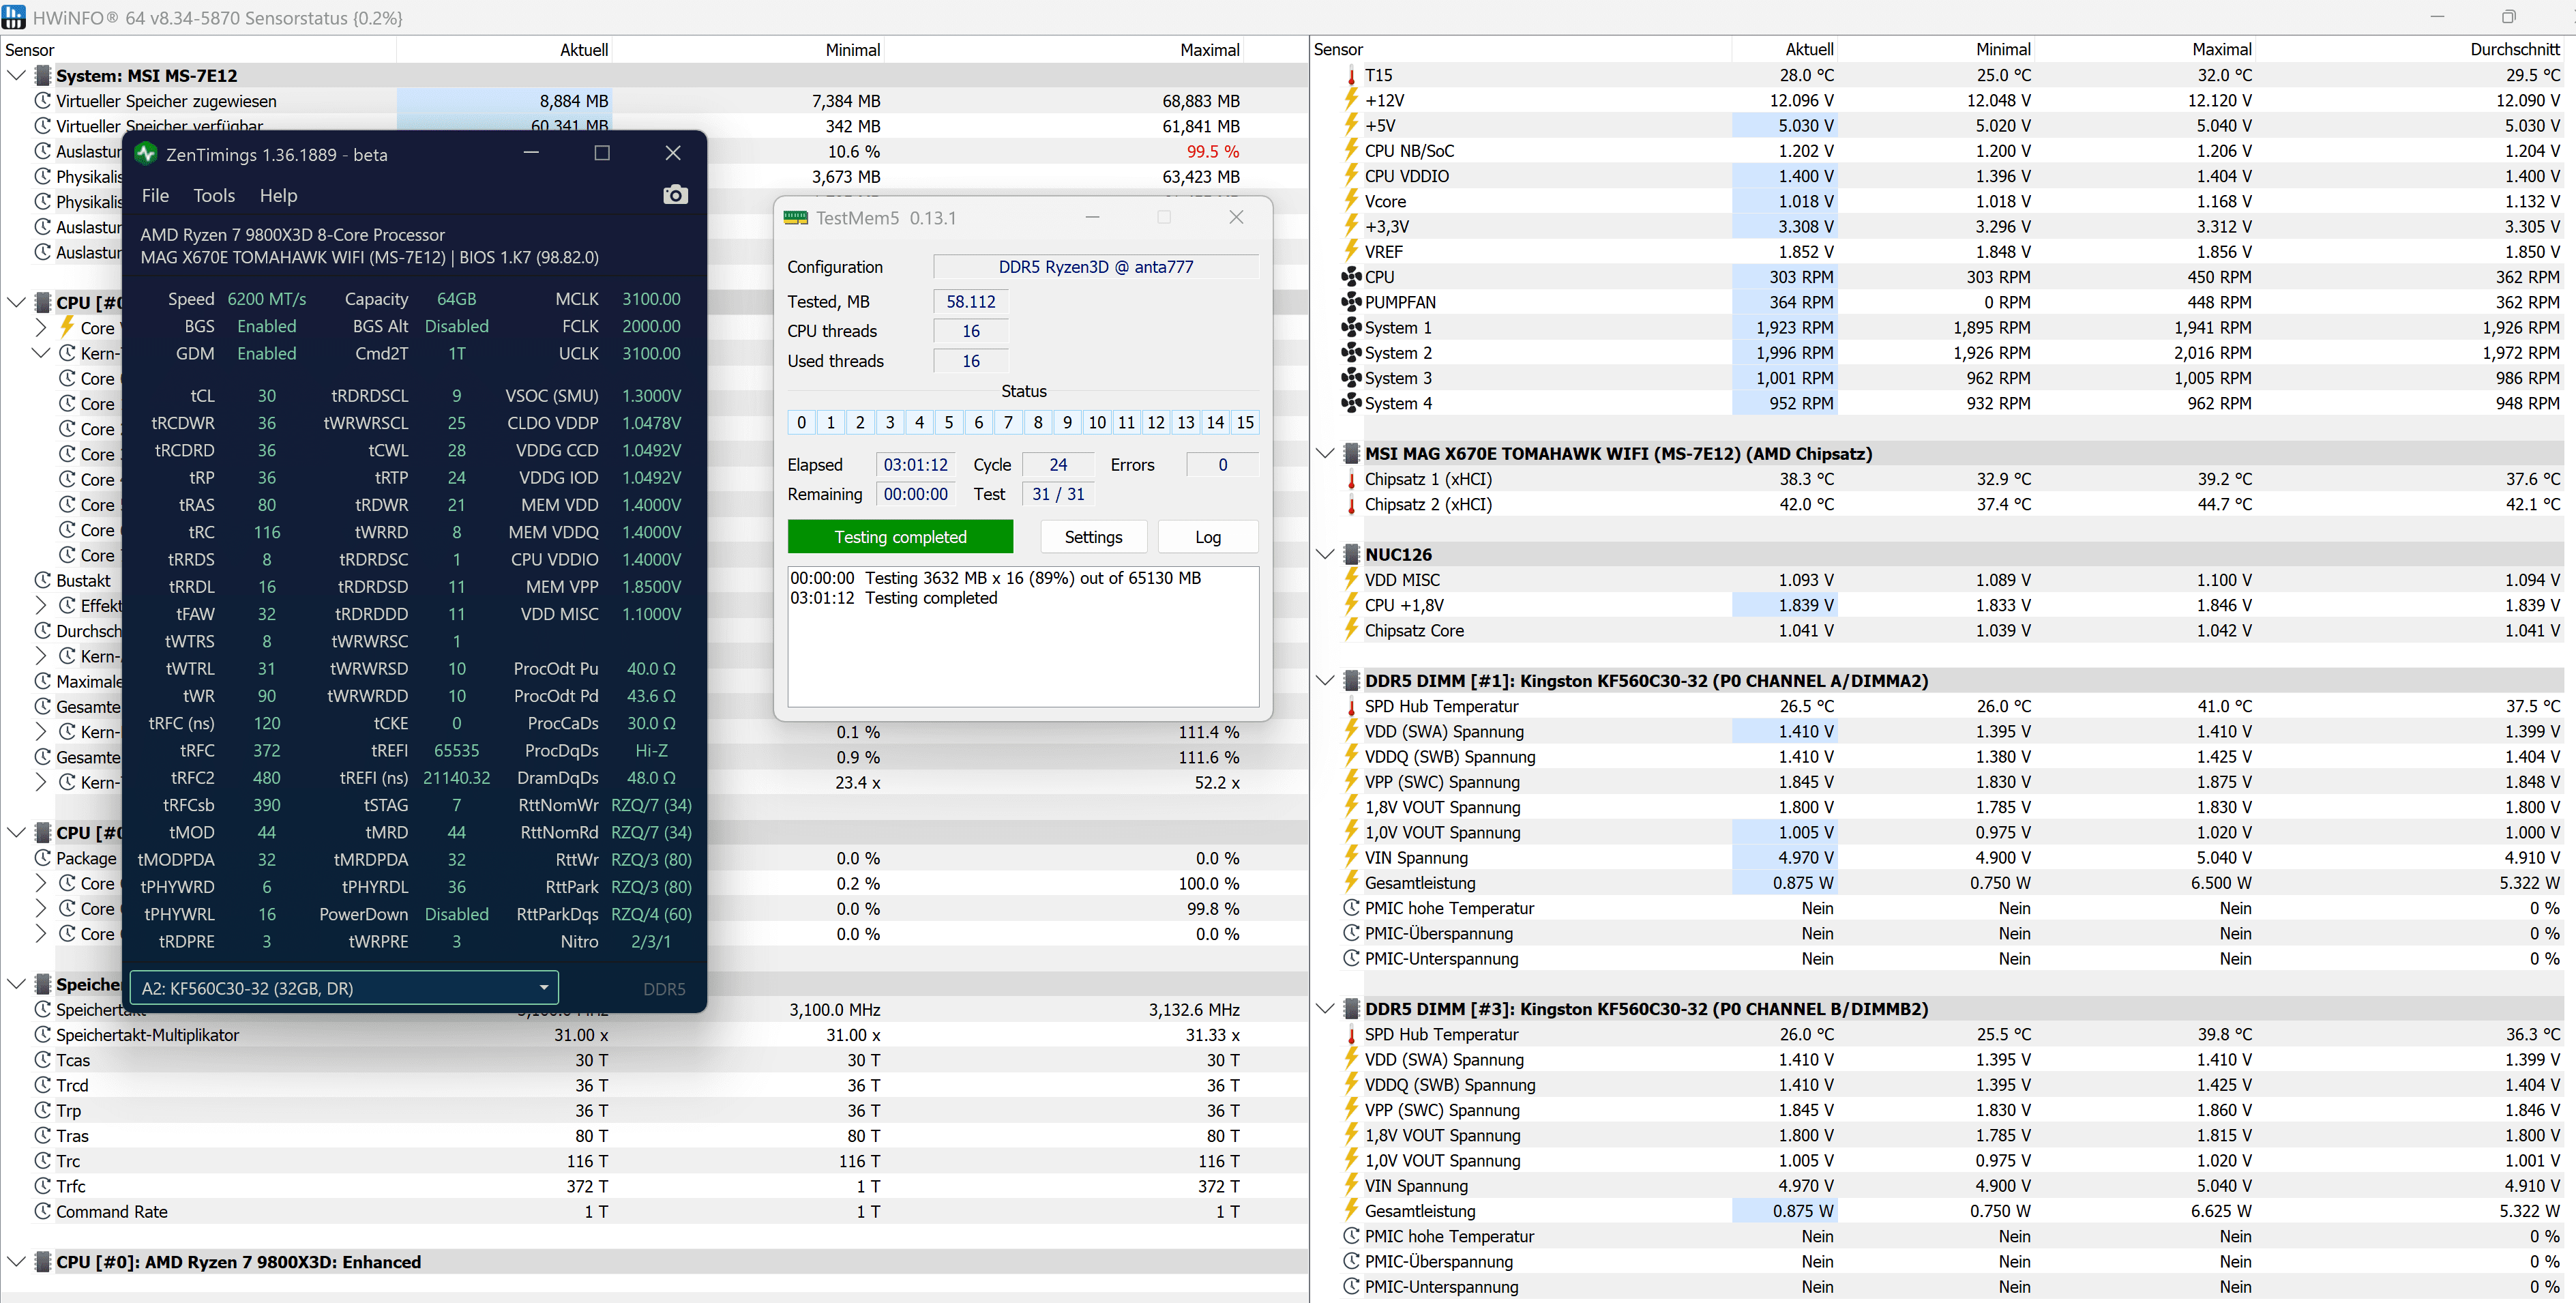Screen dimensions: 2576x1303
Task: Open TestMem5 Settings
Action: tap(1093, 537)
